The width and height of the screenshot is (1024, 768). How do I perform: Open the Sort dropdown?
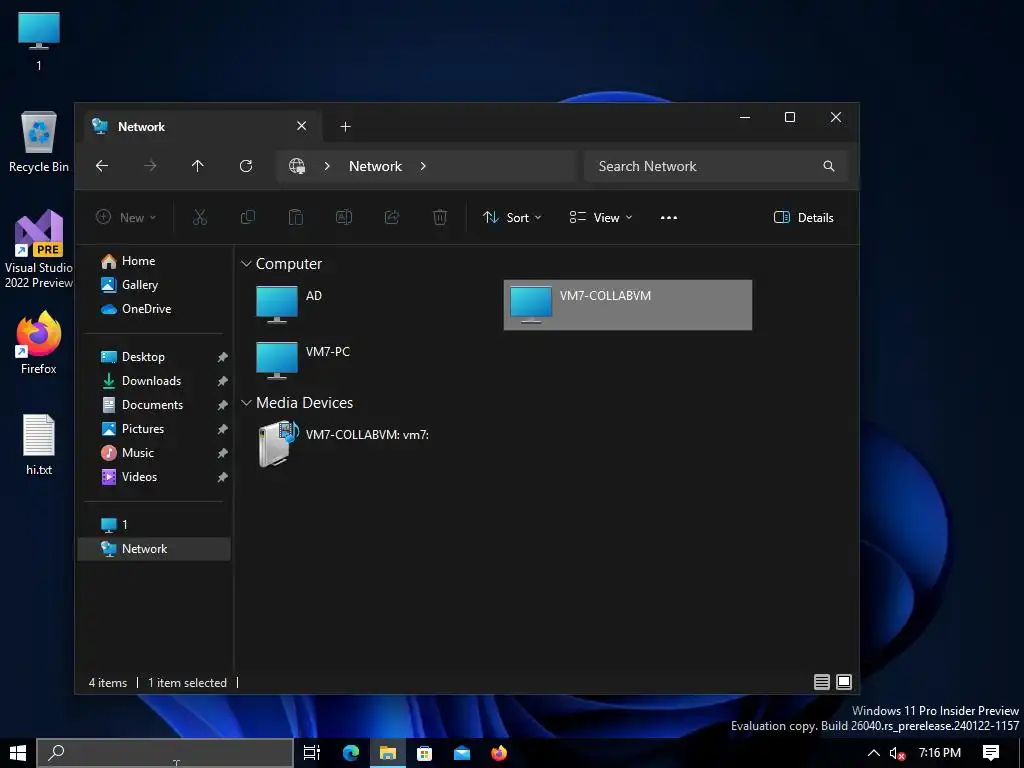(x=512, y=217)
